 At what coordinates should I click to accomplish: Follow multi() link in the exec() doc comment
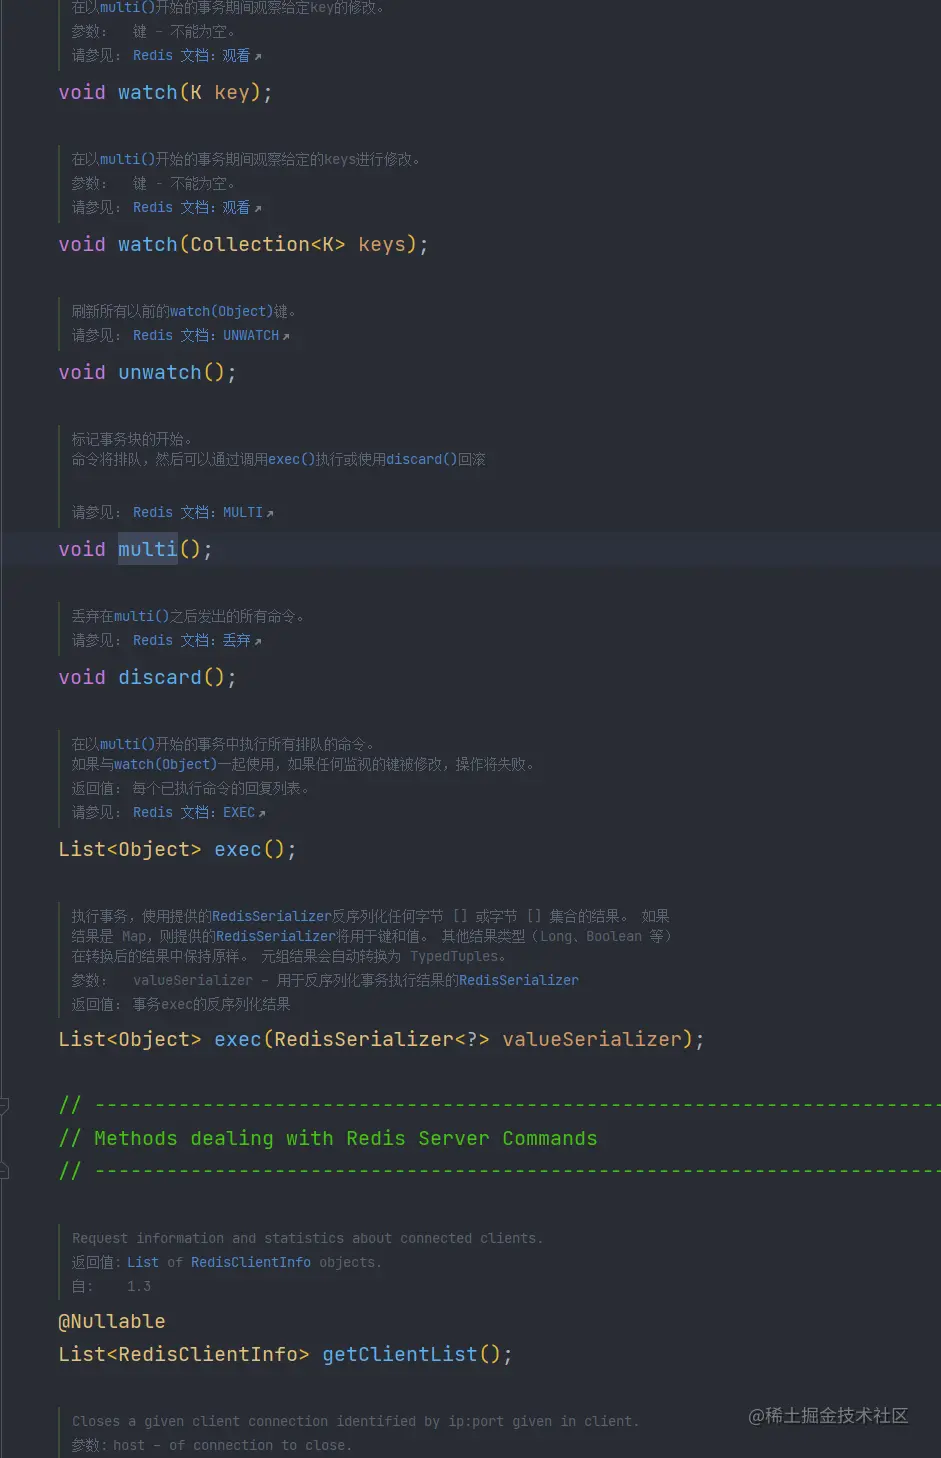(x=127, y=745)
